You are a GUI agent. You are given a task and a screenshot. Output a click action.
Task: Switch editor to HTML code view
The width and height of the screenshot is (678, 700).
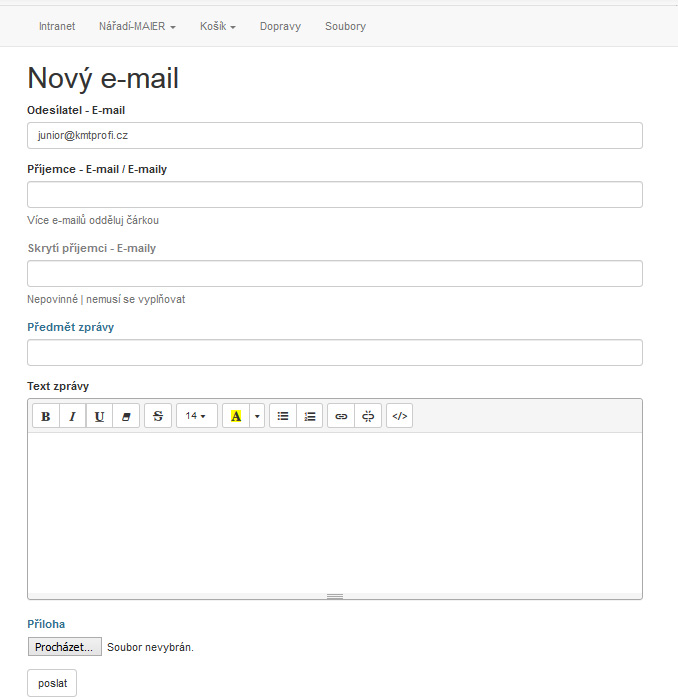pyautogui.click(x=399, y=416)
